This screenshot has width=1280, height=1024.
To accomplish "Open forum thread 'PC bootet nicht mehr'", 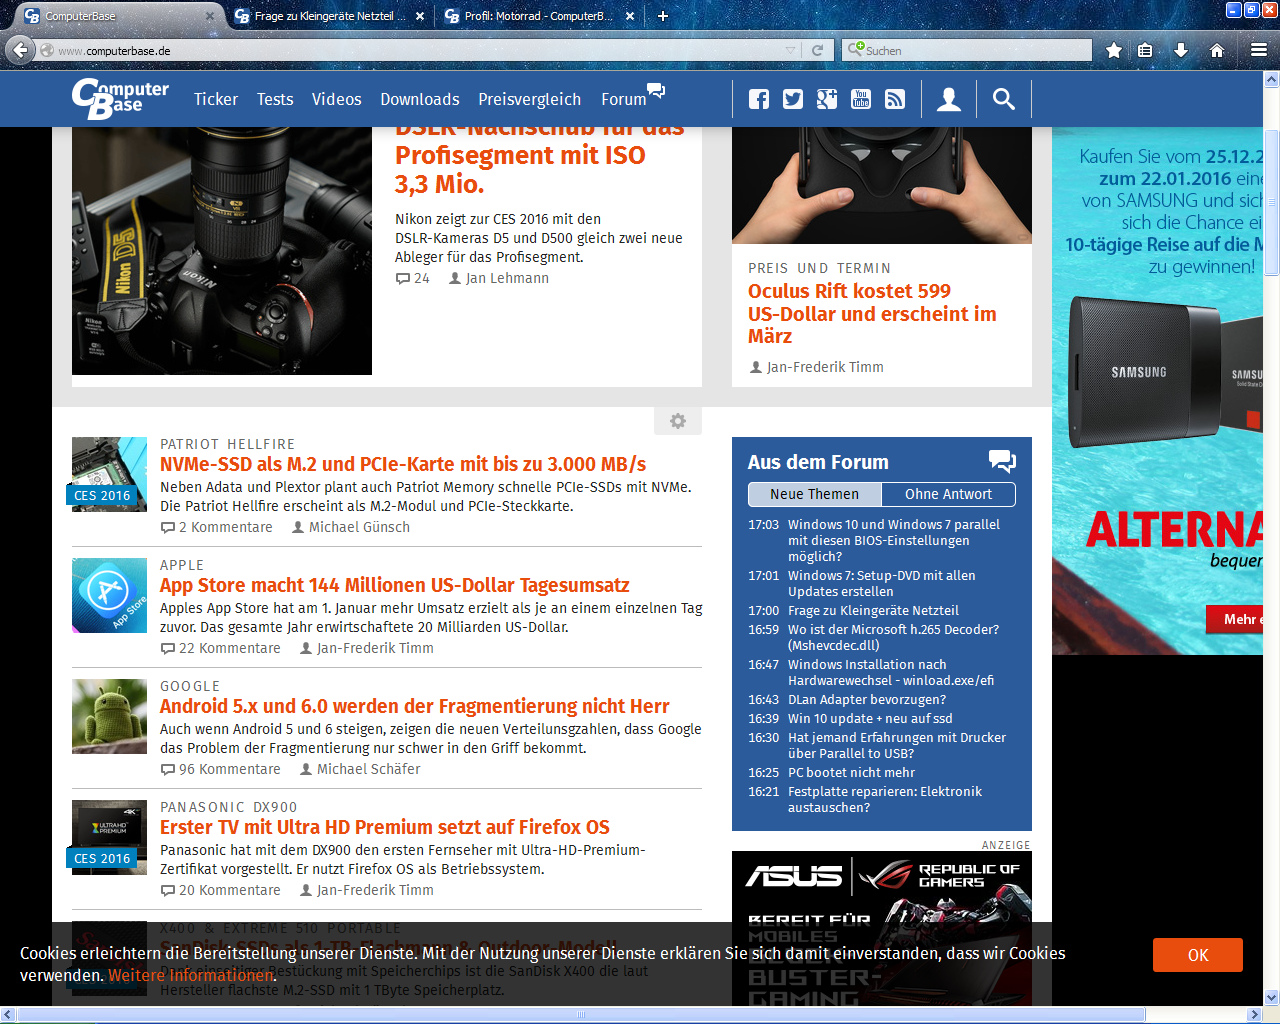I will tap(851, 772).
